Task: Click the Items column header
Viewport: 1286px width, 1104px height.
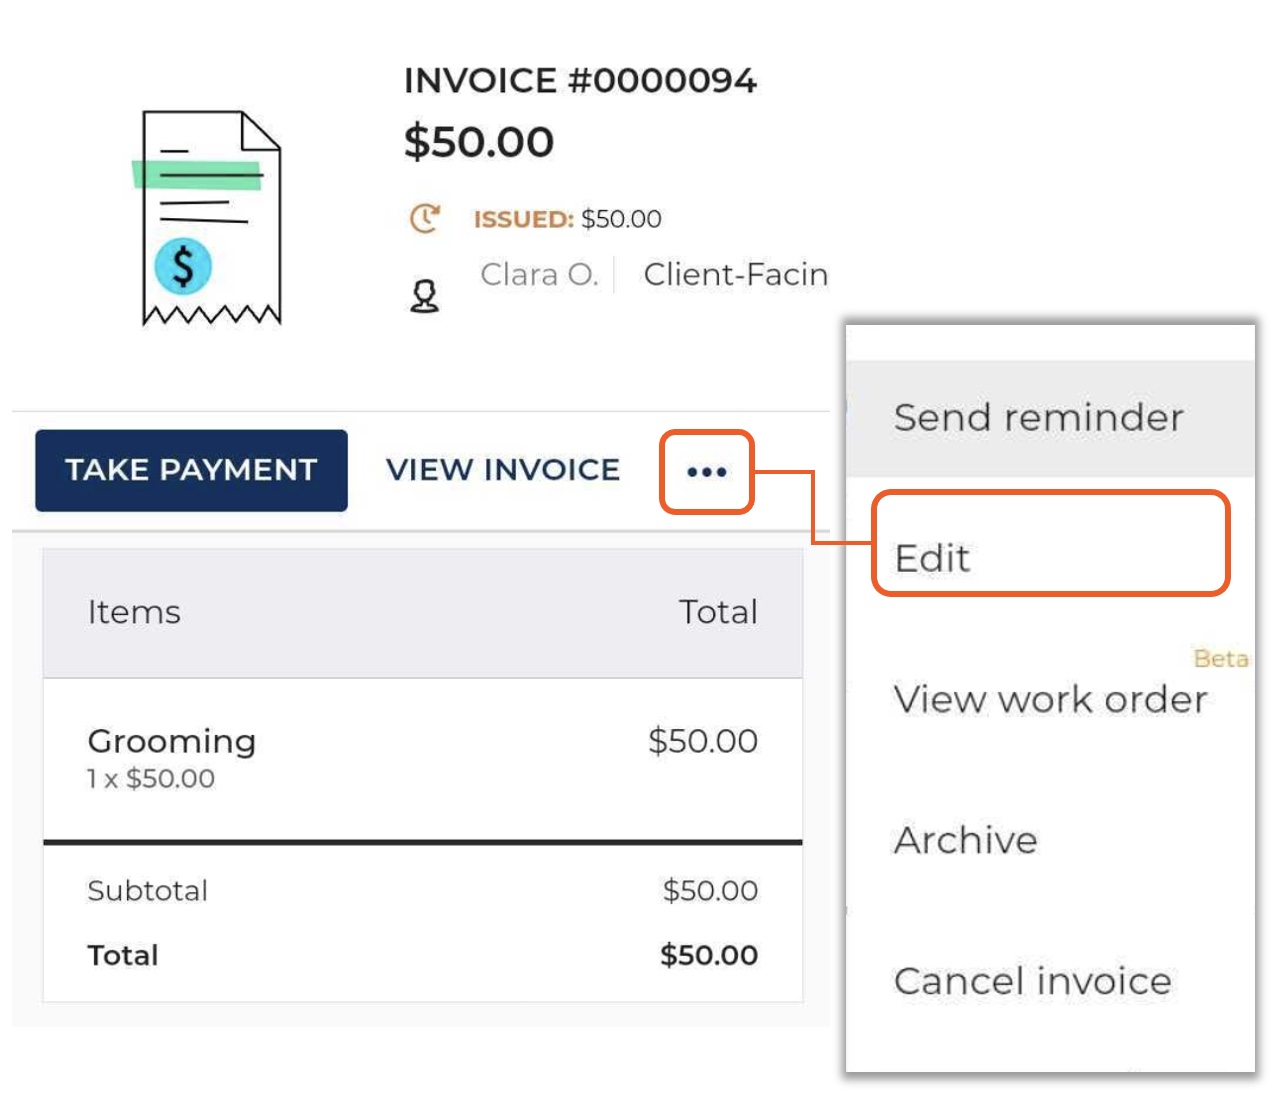Action: (134, 612)
